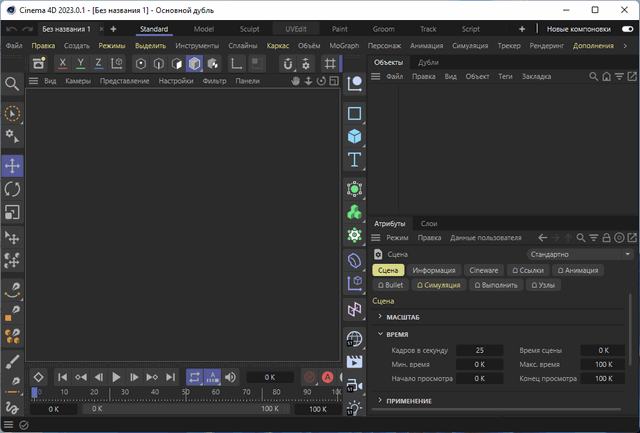This screenshot has width=640, height=433.
Task: Add a Cube primitive object
Action: click(354, 136)
